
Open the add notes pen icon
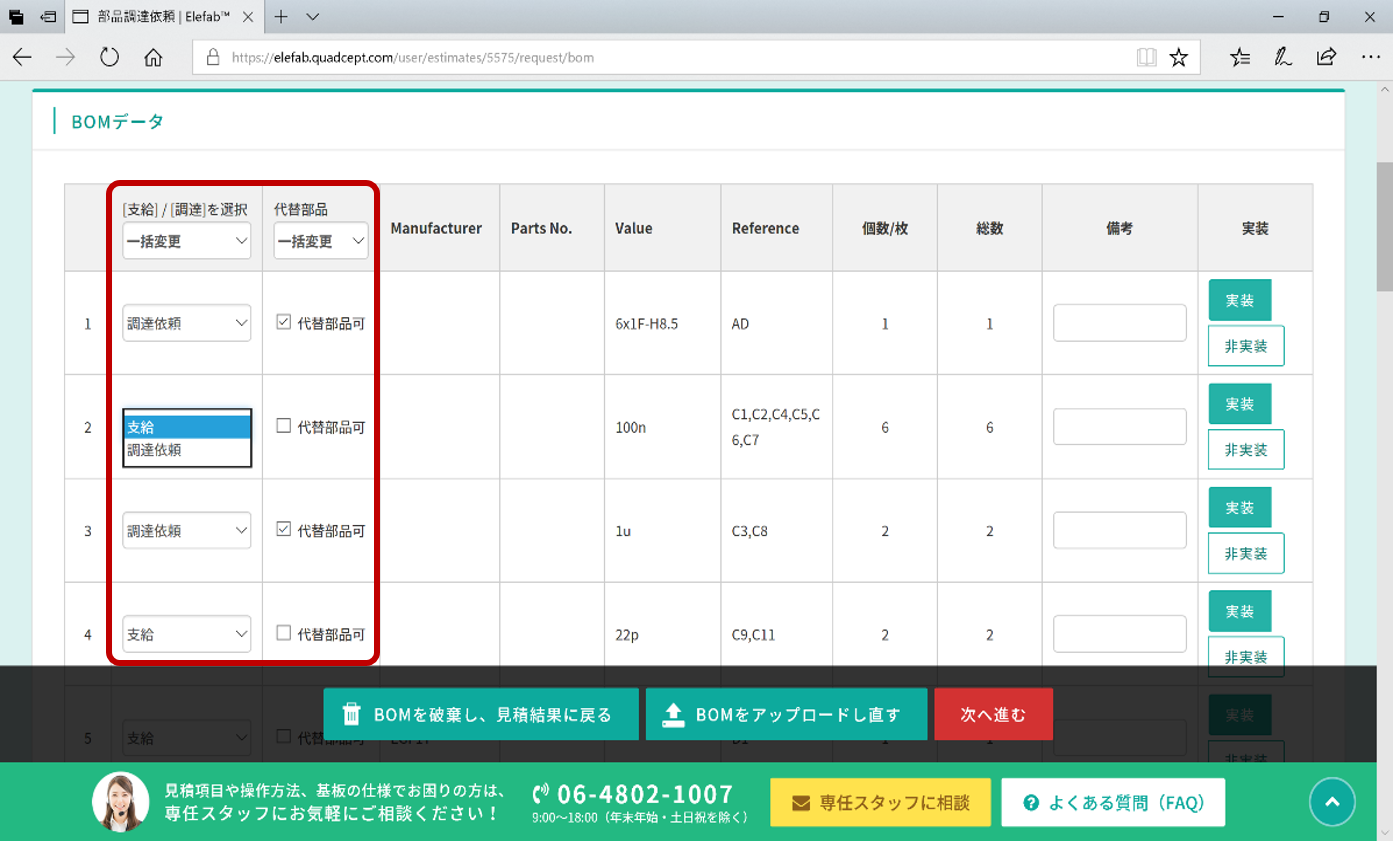coord(1283,57)
